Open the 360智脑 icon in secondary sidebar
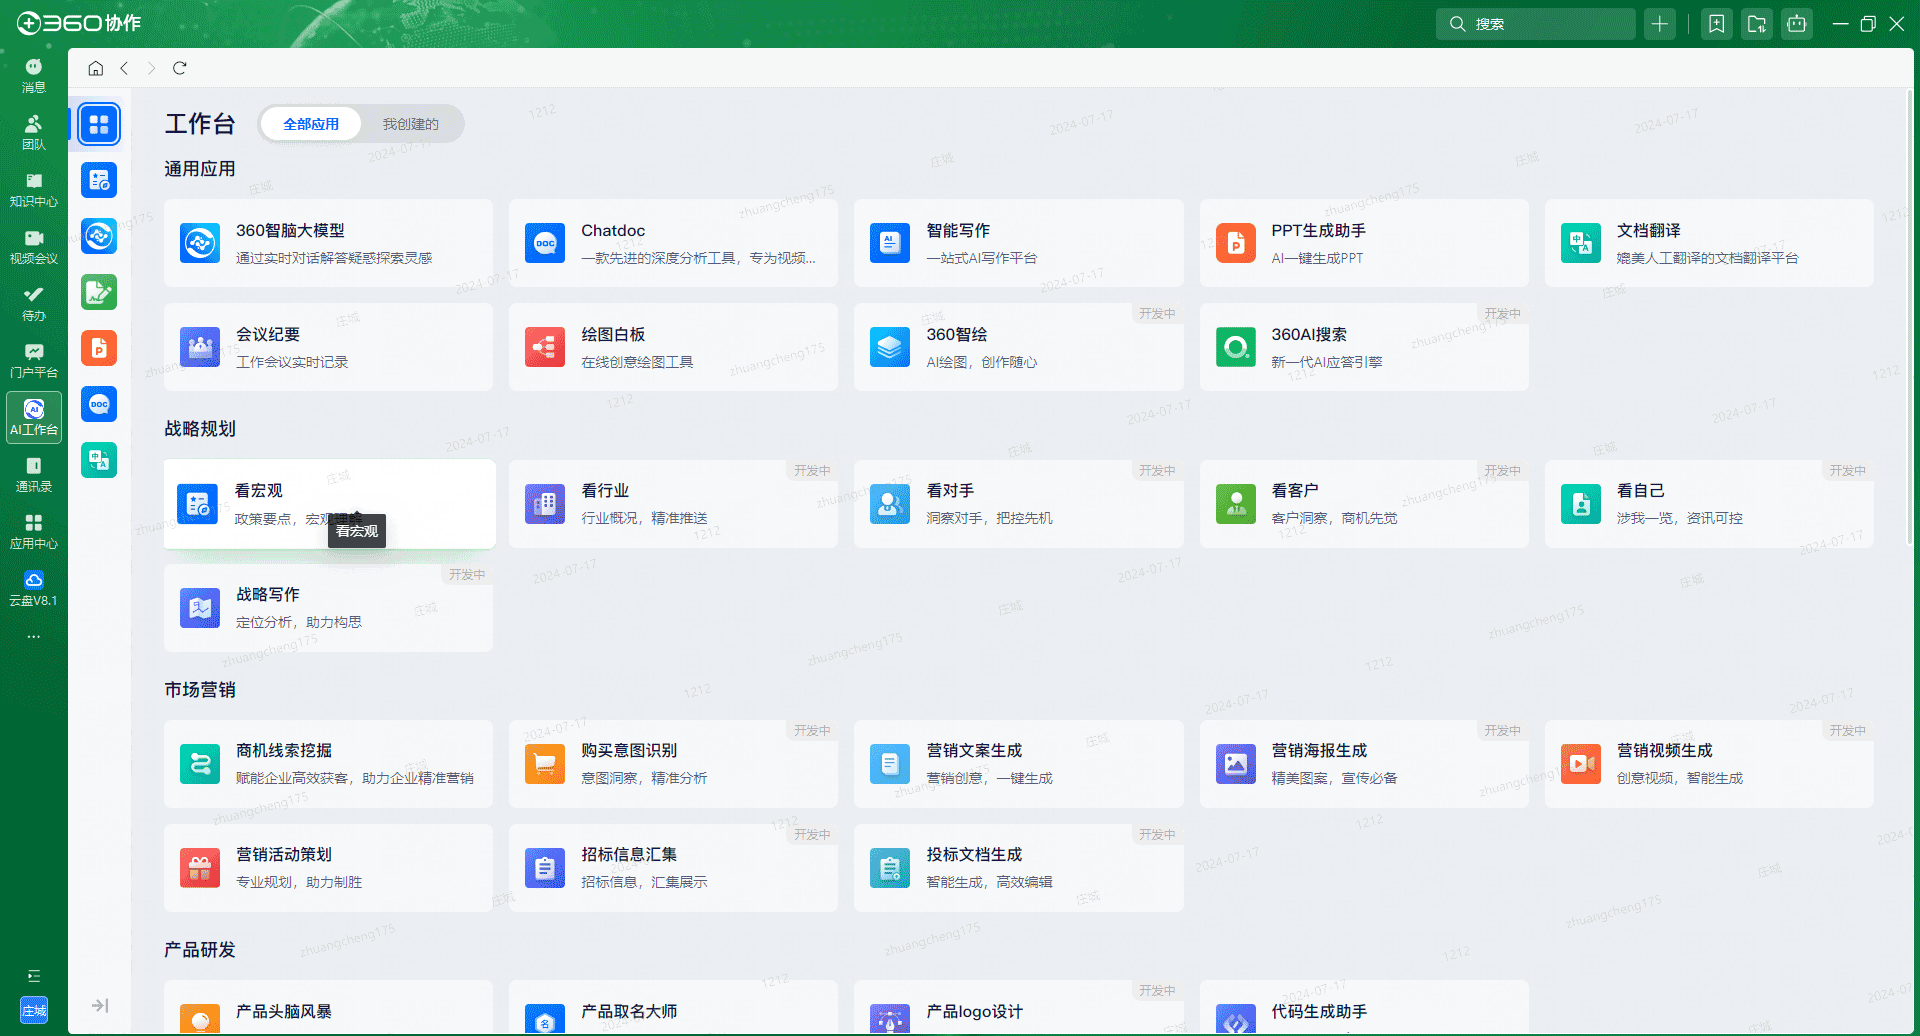Screen dimensions: 1920x1036 point(99,237)
